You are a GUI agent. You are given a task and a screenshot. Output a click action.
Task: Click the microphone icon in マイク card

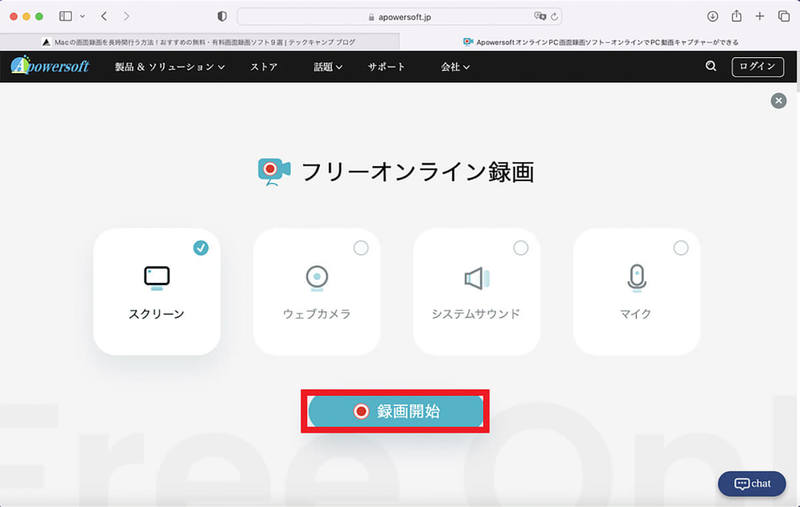pos(637,278)
